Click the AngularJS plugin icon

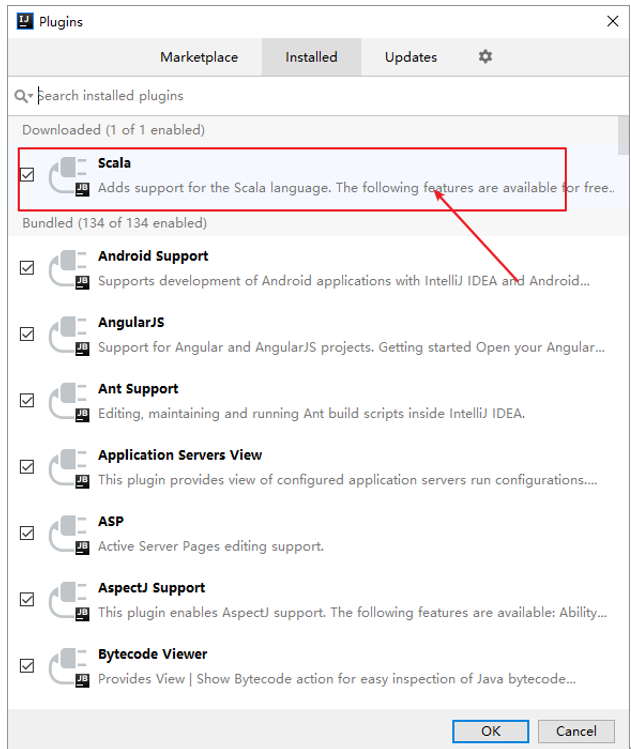click(x=69, y=335)
